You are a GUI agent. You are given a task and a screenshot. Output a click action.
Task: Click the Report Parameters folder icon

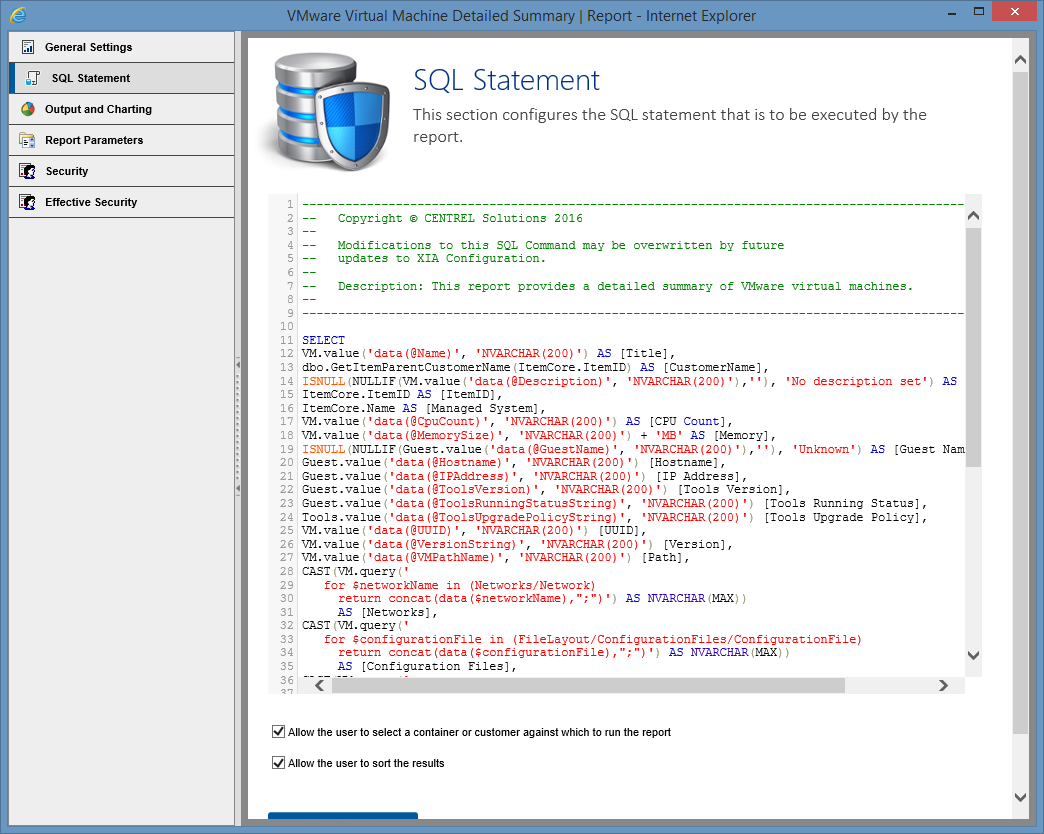(x=29, y=140)
